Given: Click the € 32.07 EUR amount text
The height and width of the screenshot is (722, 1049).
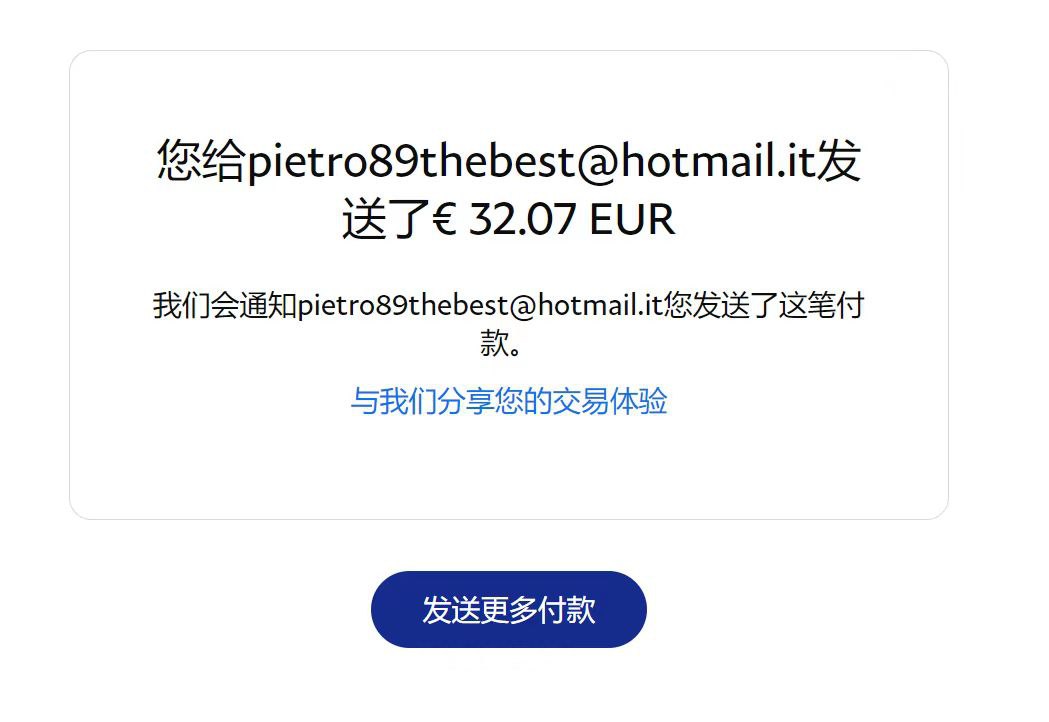Looking at the screenshot, I should (553, 219).
